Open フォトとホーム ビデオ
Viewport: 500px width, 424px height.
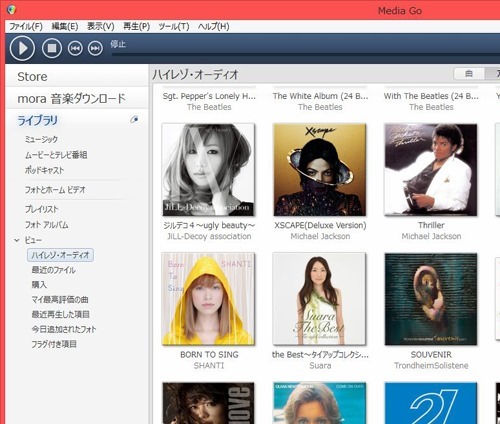pyautogui.click(x=55, y=190)
